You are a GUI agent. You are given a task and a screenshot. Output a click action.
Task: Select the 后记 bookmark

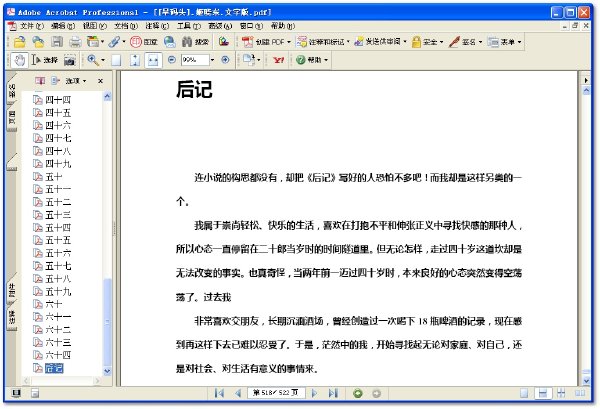tap(54, 368)
